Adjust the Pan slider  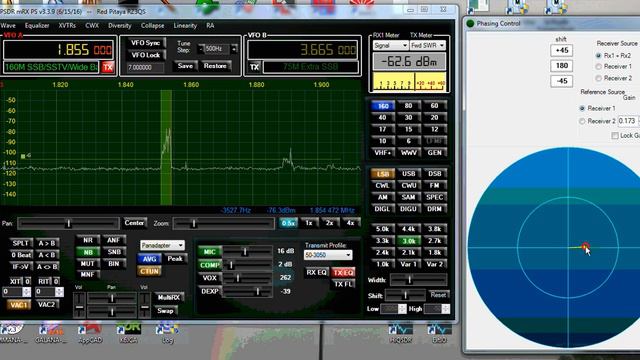(68, 223)
